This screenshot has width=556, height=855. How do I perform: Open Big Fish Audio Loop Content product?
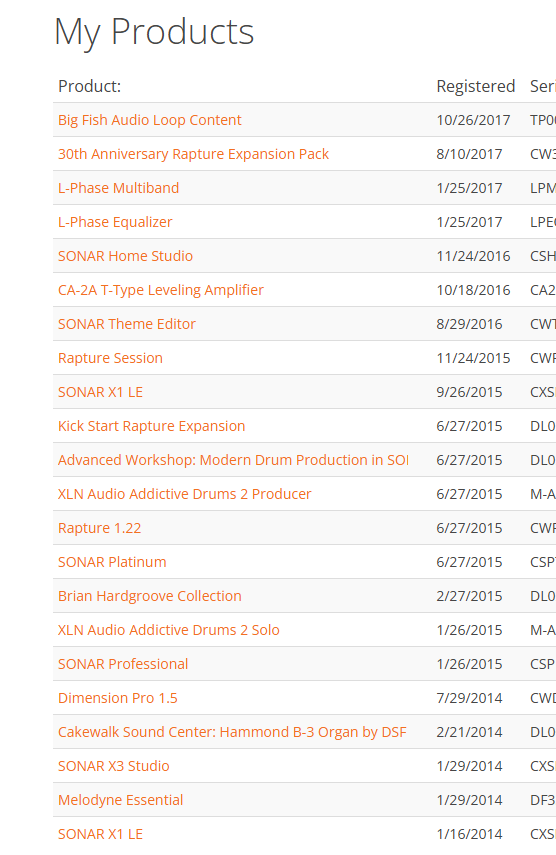pos(149,120)
